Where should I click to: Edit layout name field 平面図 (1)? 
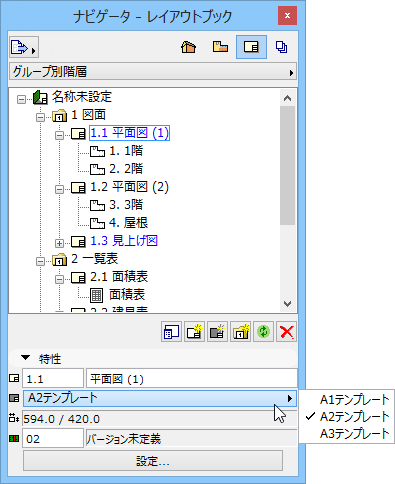click(192, 379)
